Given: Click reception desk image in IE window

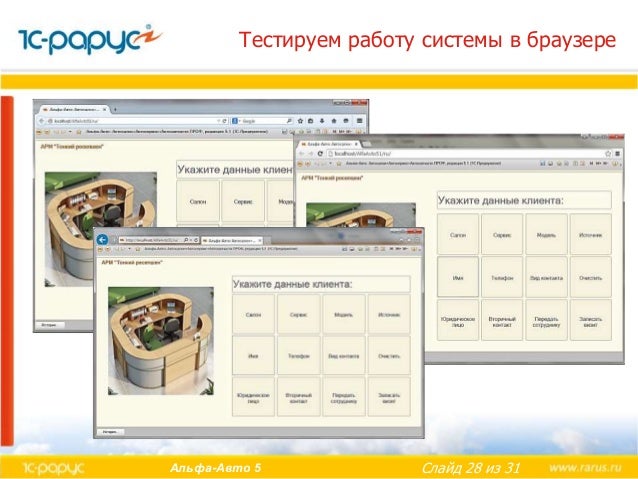Looking at the screenshot, I should 161,341.
